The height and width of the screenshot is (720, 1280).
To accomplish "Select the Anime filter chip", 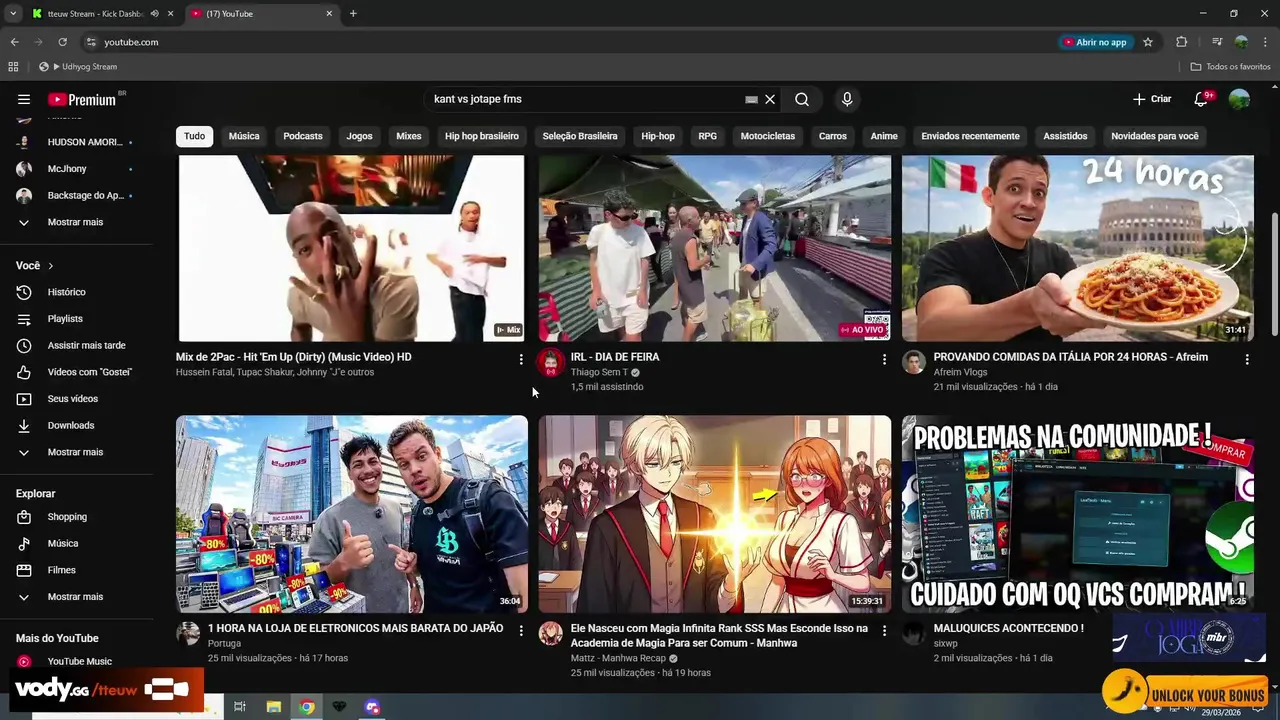I will pos(884,136).
